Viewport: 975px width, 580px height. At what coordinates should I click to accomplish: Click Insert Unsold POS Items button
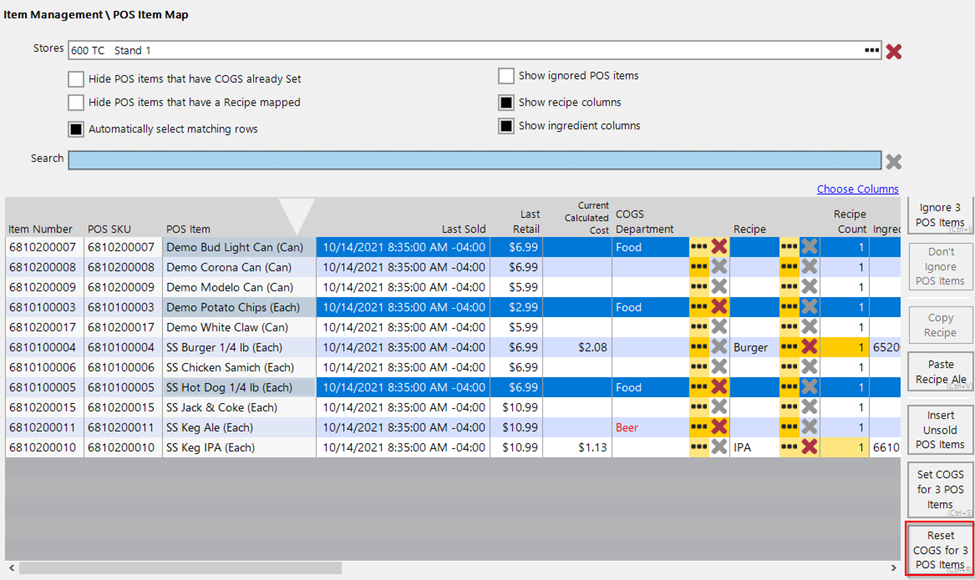point(940,430)
